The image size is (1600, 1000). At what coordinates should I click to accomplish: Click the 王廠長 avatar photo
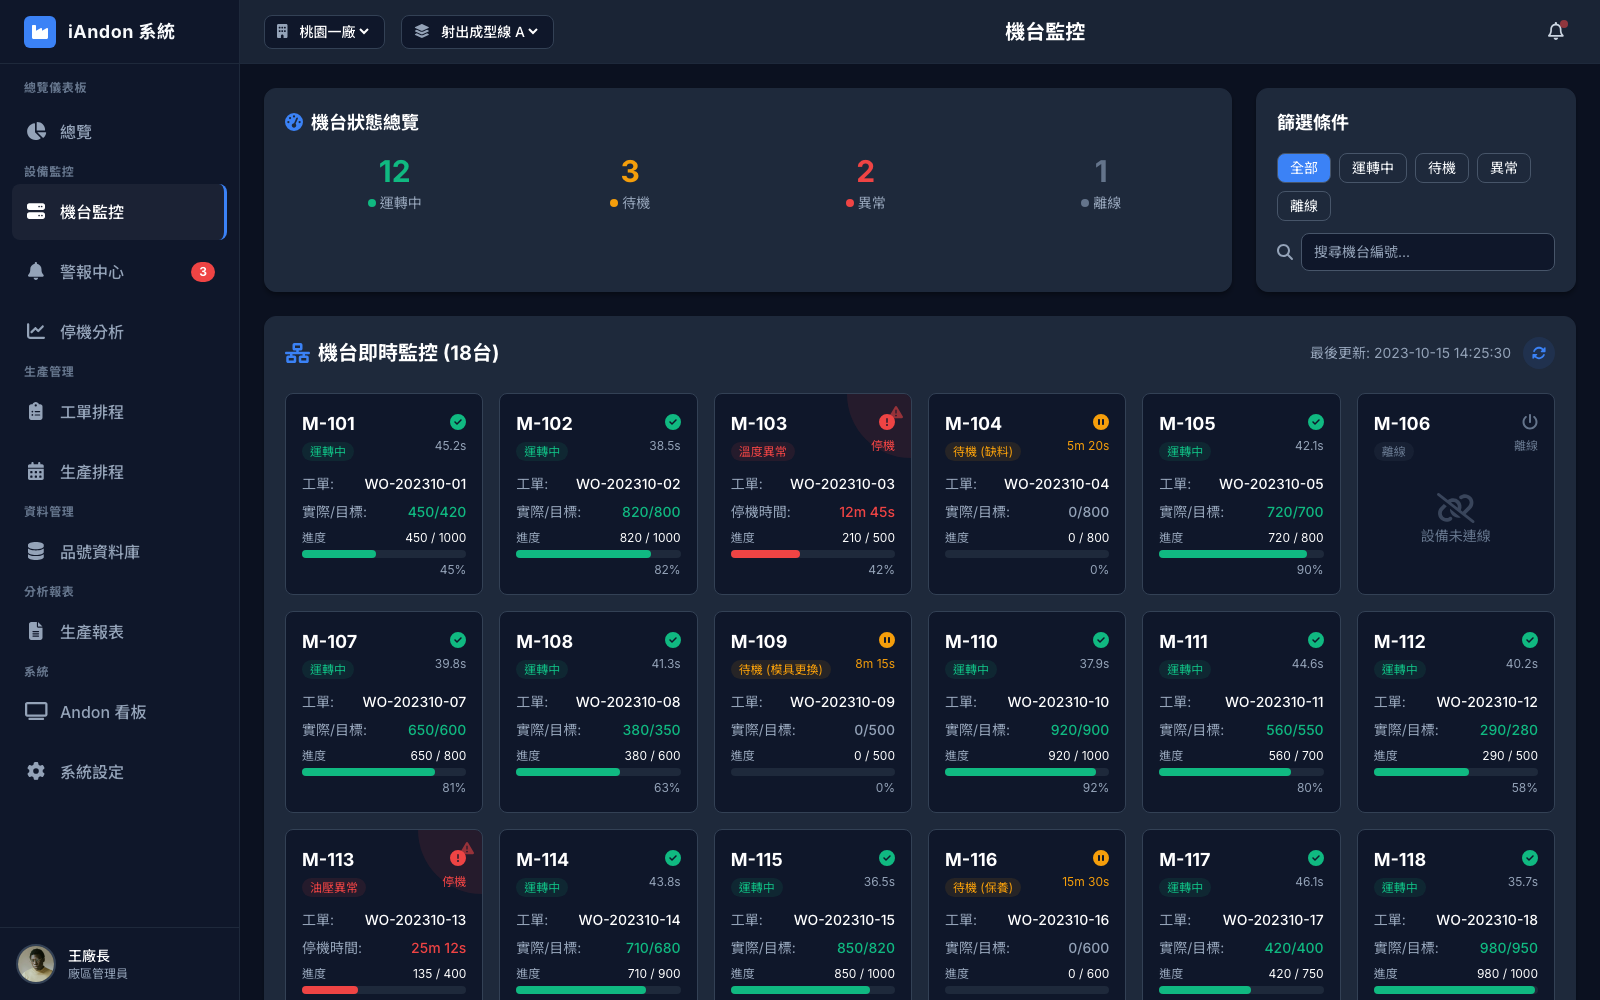tap(36, 964)
